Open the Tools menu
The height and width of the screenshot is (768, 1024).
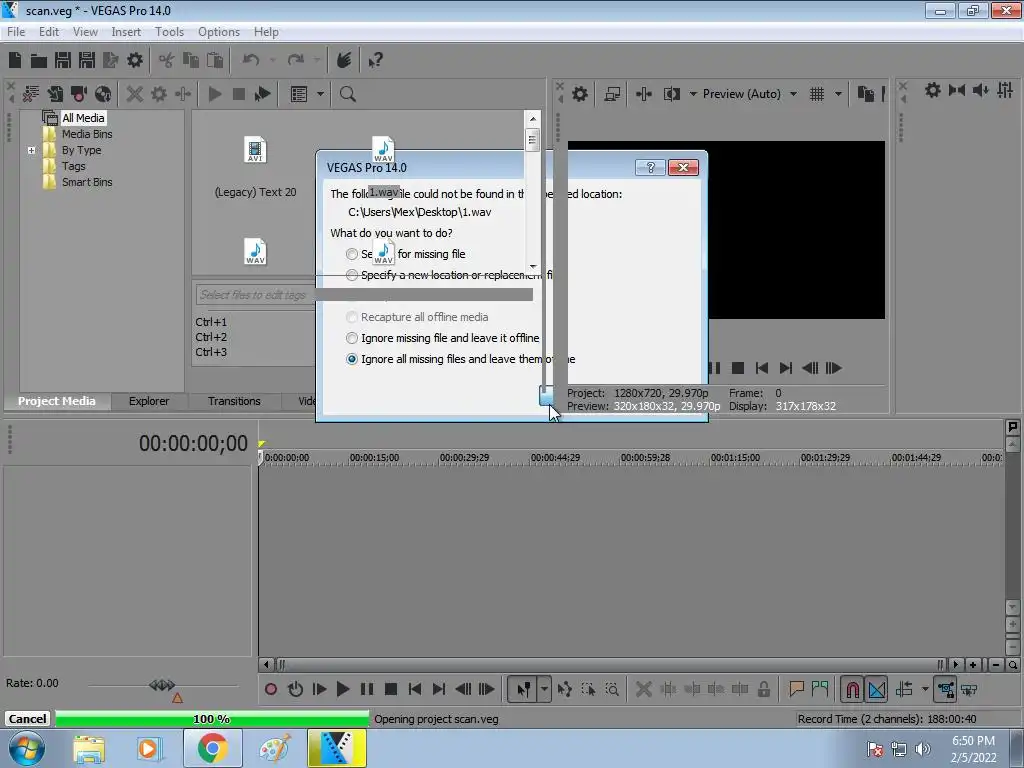[x=169, y=32]
